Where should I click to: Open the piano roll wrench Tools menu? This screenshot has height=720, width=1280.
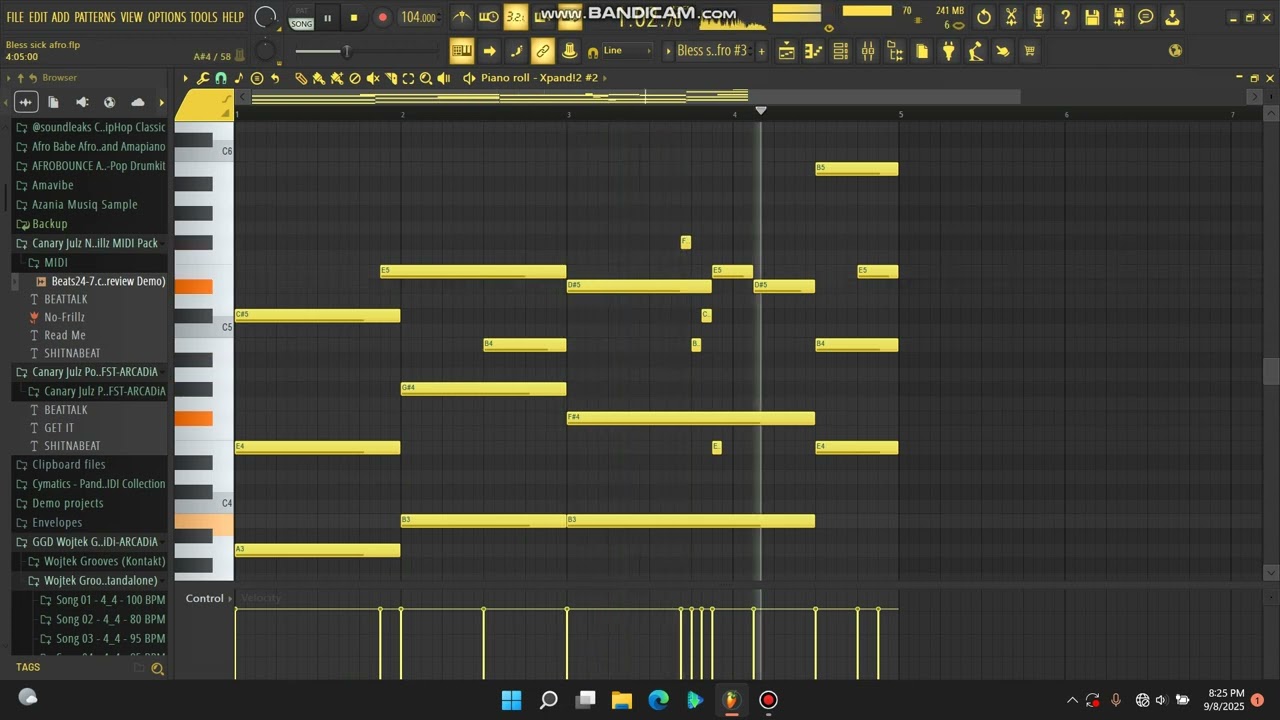click(203, 78)
